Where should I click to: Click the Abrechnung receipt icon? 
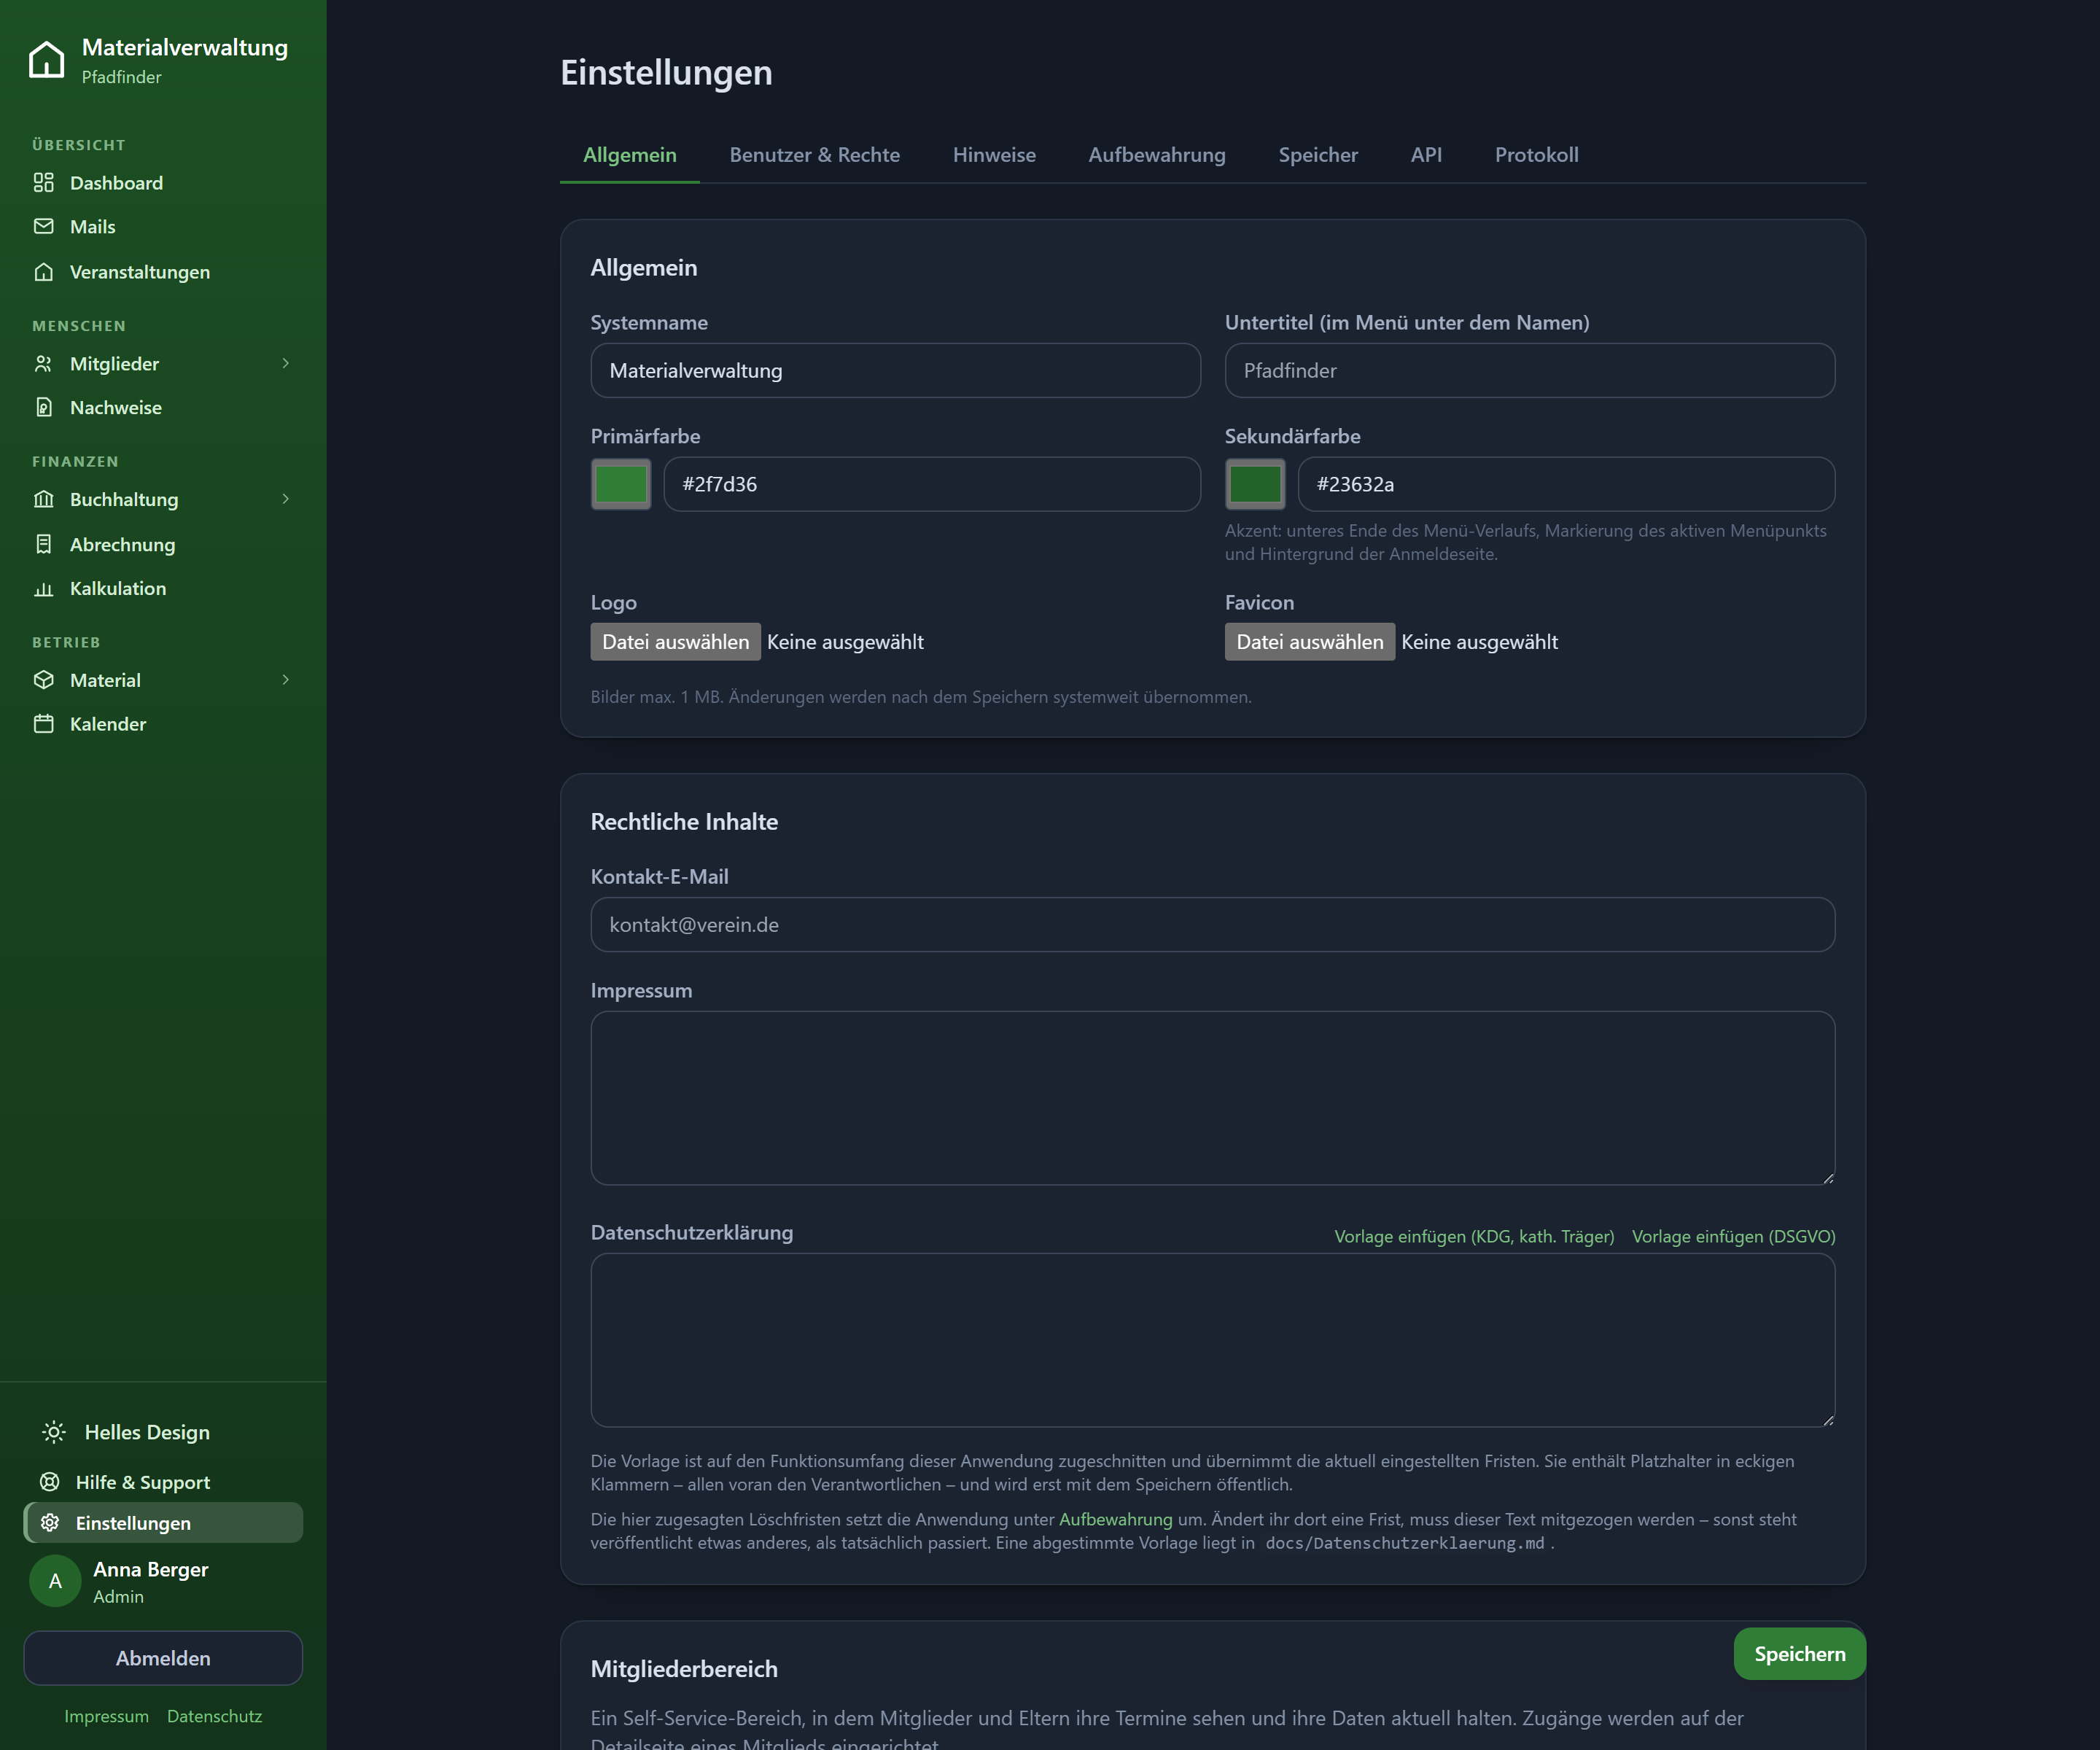tap(43, 544)
